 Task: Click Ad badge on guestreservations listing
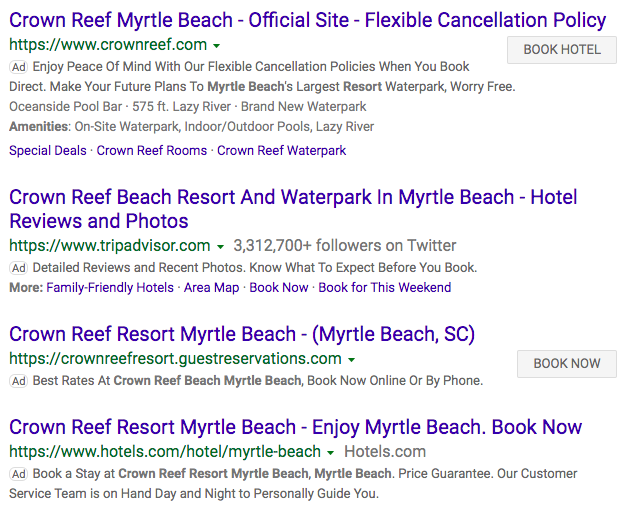coord(18,381)
